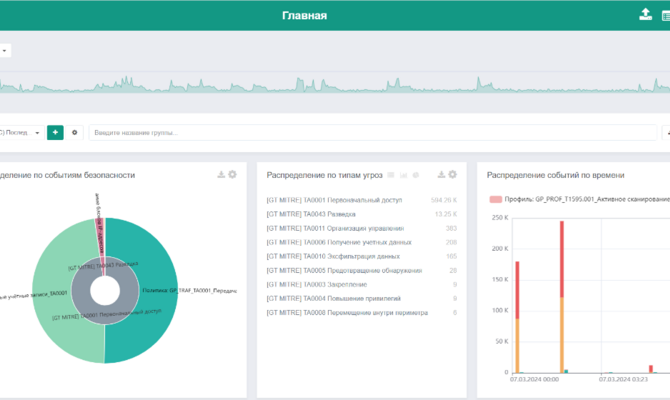Click 'Распределение по типам угроз' widget title
This screenshot has height=400, width=670.
(x=324, y=175)
